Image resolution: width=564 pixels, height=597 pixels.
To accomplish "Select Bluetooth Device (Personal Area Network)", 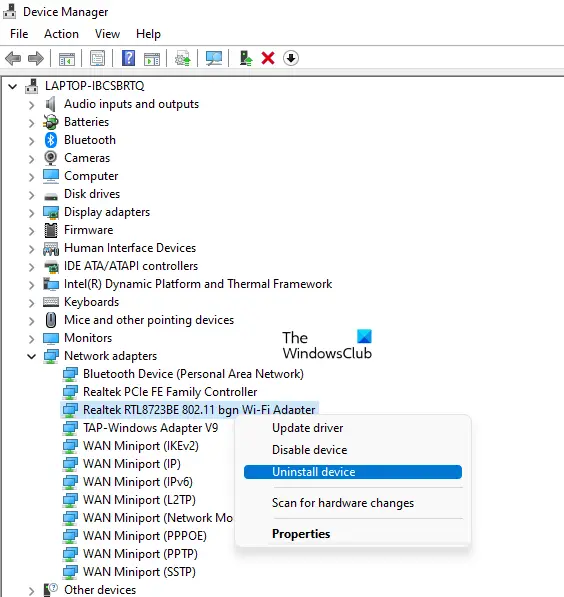I will click(193, 374).
